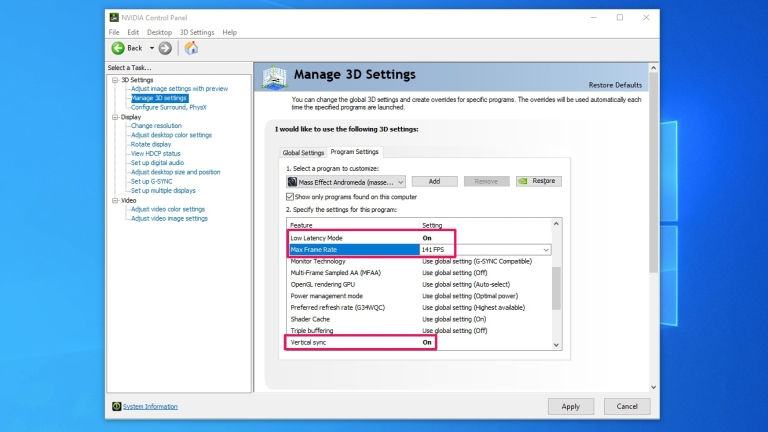Select Power management mode row

coord(419,296)
